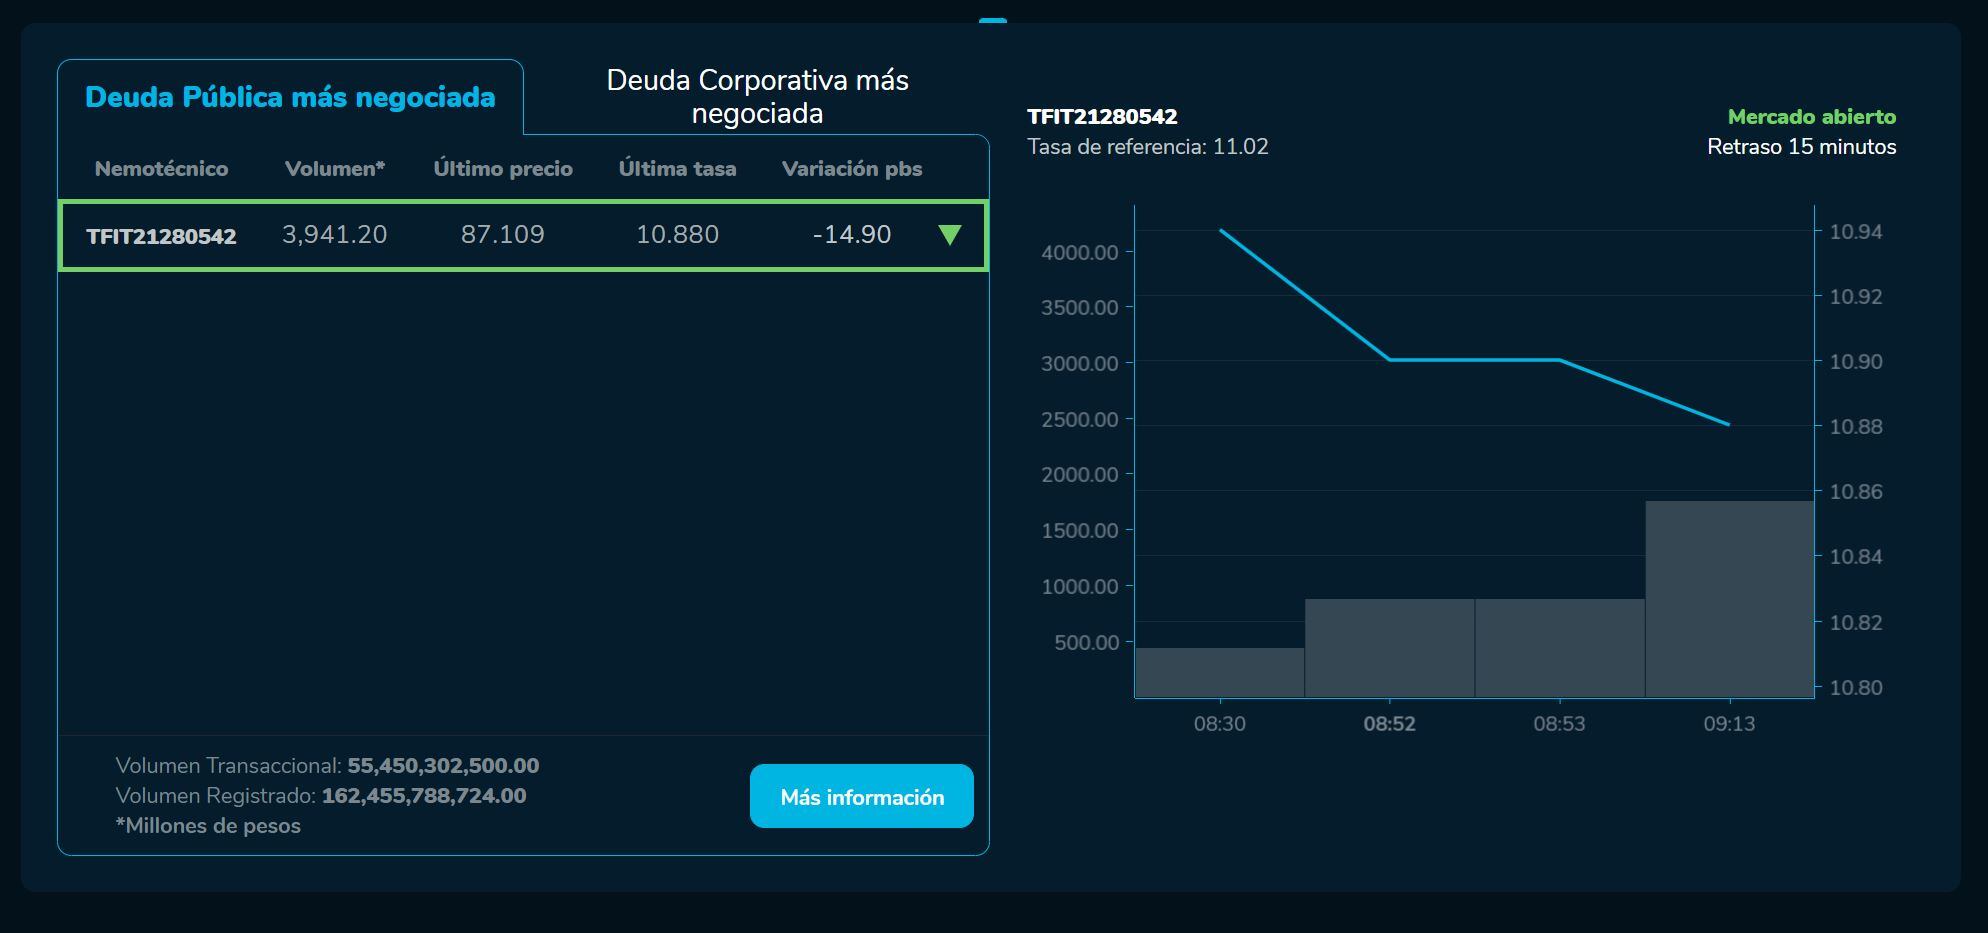
Task: Click the TFIT21280542 chart title
Action: pyautogui.click(x=1102, y=116)
